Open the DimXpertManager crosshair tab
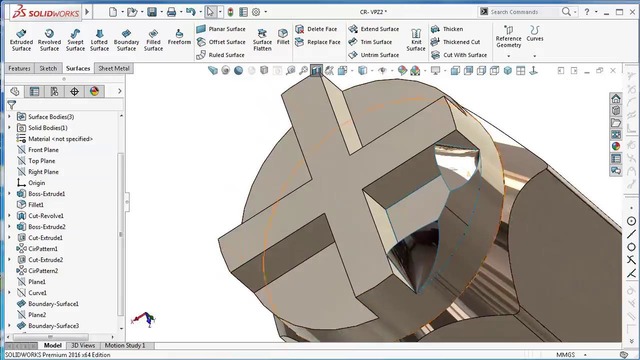Viewport: 640px width, 360px height. 74,91
